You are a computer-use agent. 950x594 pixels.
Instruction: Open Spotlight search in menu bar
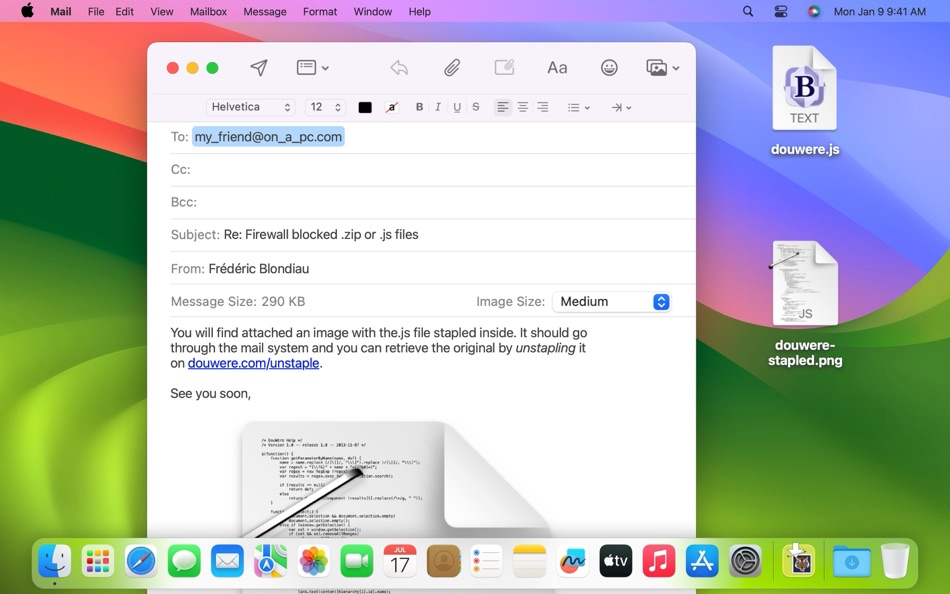click(748, 12)
